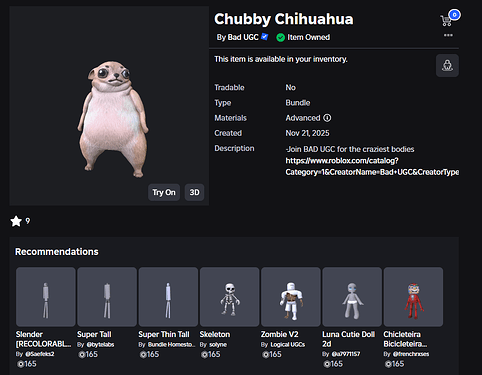Open the Skeleton bundle thumbnail
Viewport: 482px width, 375px height.
point(230,297)
